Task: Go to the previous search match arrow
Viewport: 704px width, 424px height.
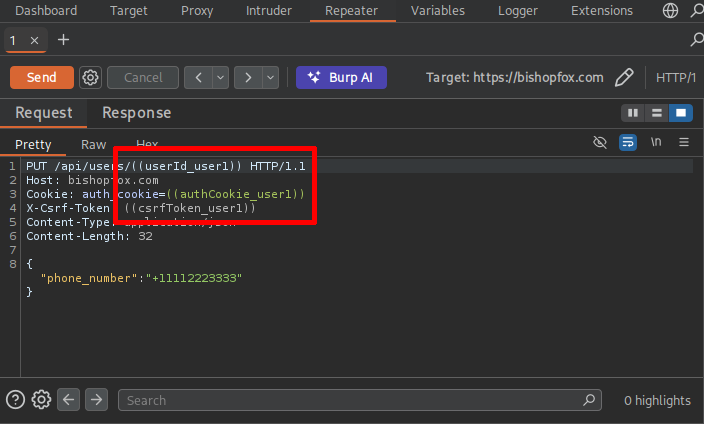Action: point(69,400)
